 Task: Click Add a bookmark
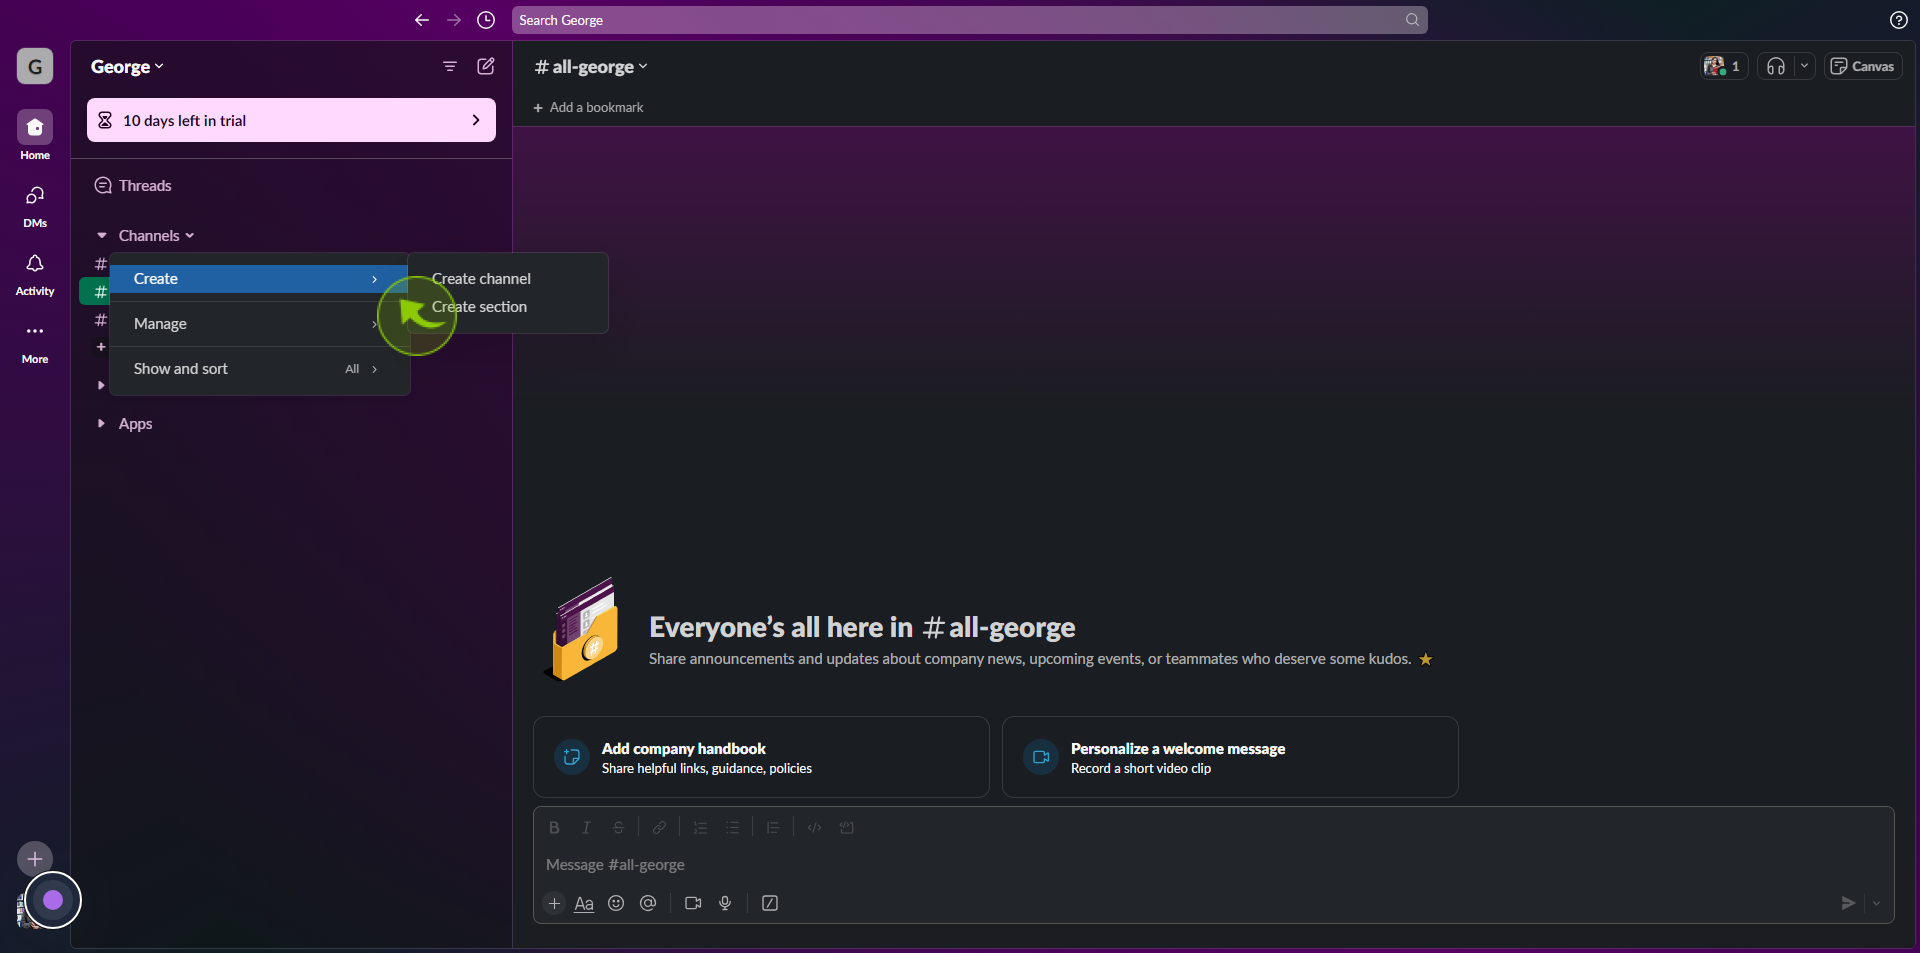pos(588,107)
